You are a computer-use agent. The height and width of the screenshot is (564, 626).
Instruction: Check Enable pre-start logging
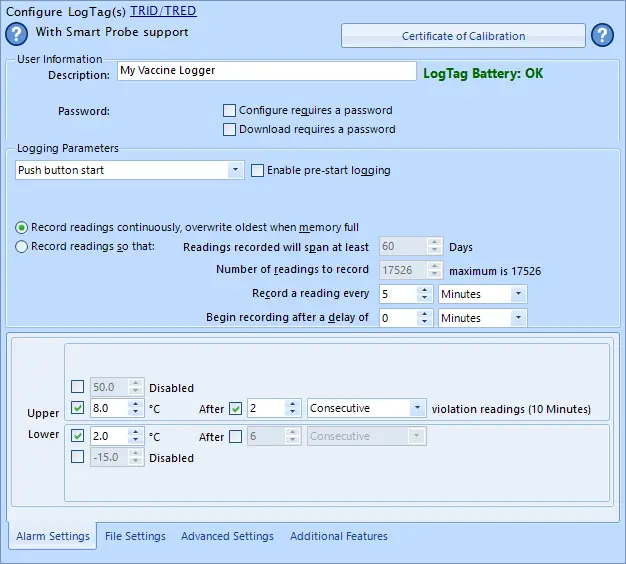(x=258, y=170)
